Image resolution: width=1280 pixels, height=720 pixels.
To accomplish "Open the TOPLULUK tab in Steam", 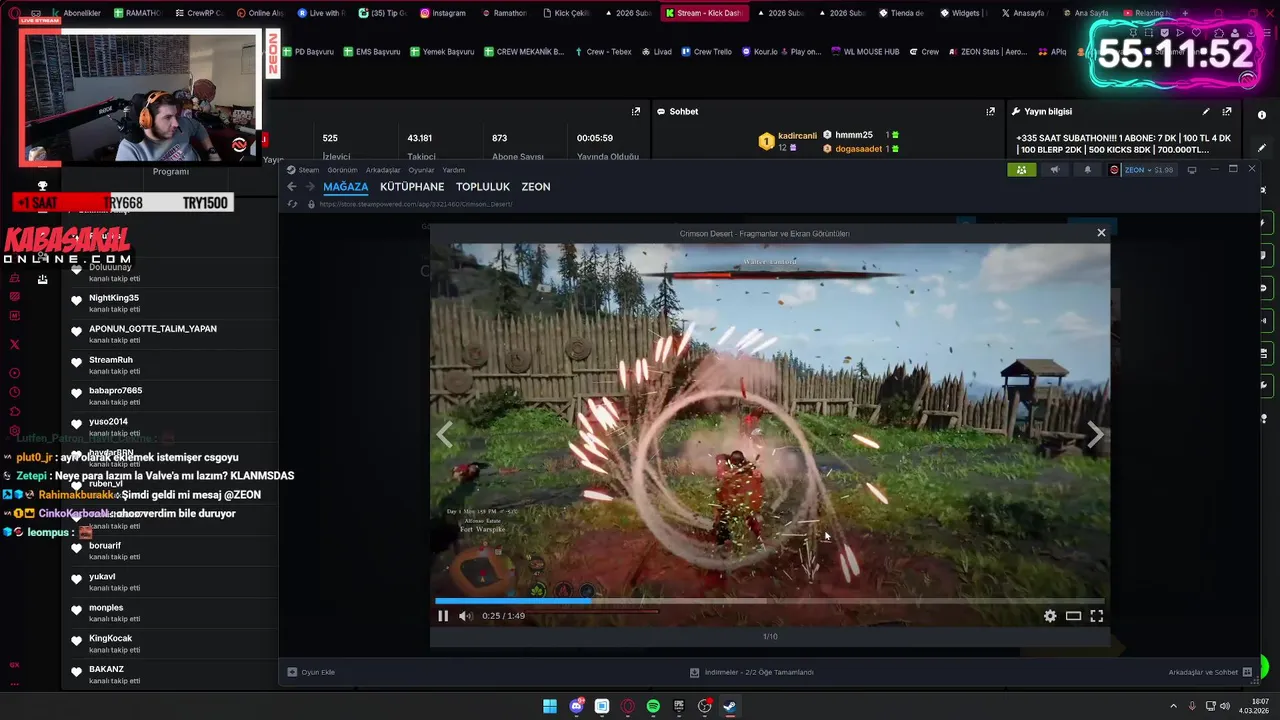I will (483, 187).
